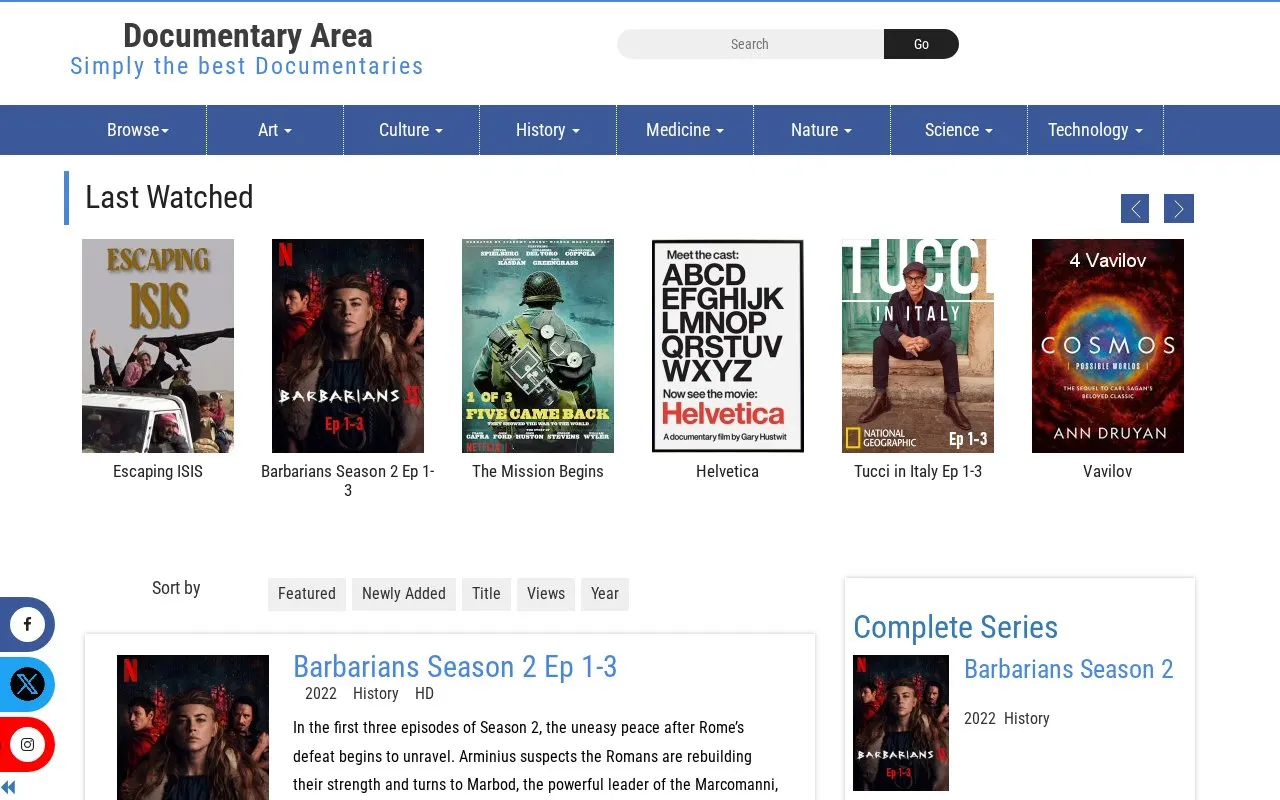This screenshot has width=1280, height=800.
Task: Open the Instagram share icon
Action: tap(27, 745)
